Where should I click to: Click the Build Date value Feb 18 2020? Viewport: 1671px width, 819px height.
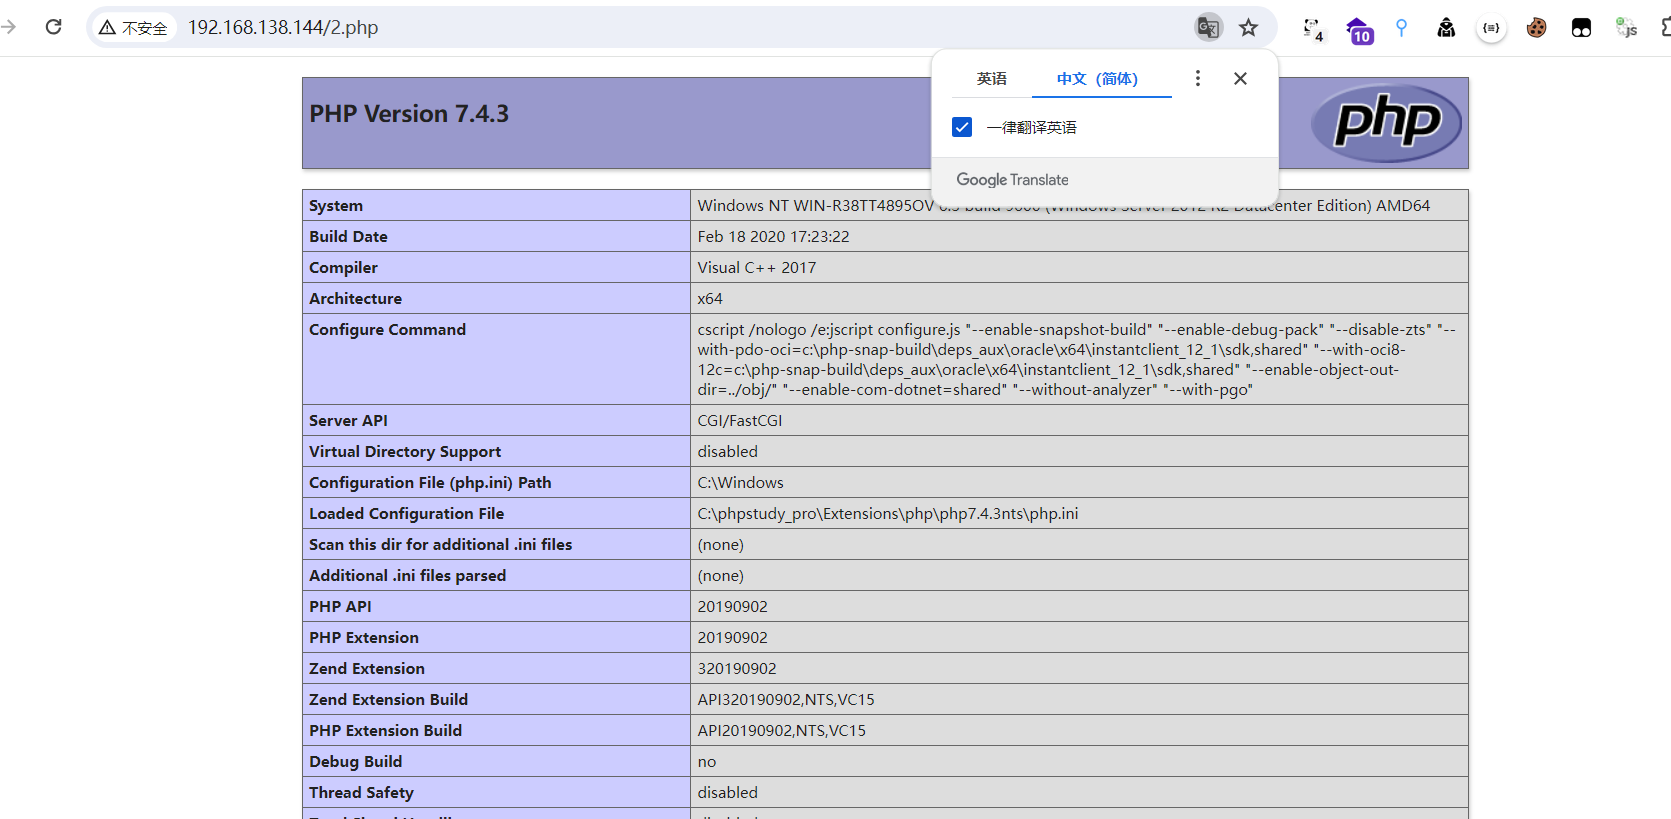(773, 237)
